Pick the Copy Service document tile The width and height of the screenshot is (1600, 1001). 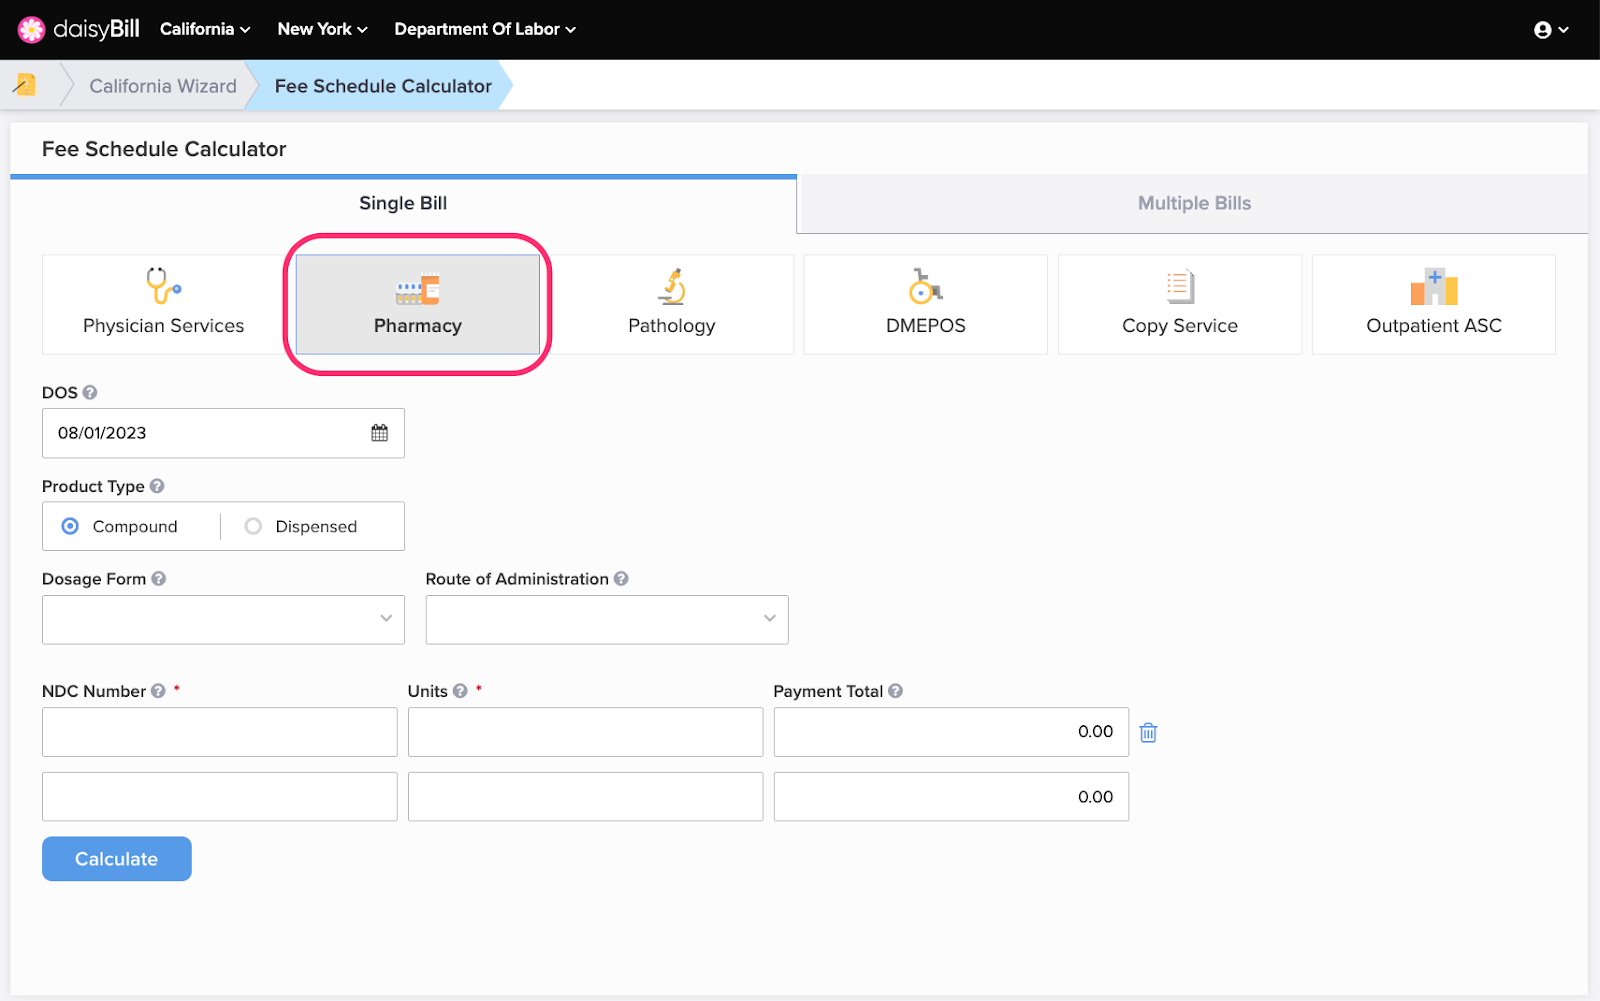[1180, 304]
